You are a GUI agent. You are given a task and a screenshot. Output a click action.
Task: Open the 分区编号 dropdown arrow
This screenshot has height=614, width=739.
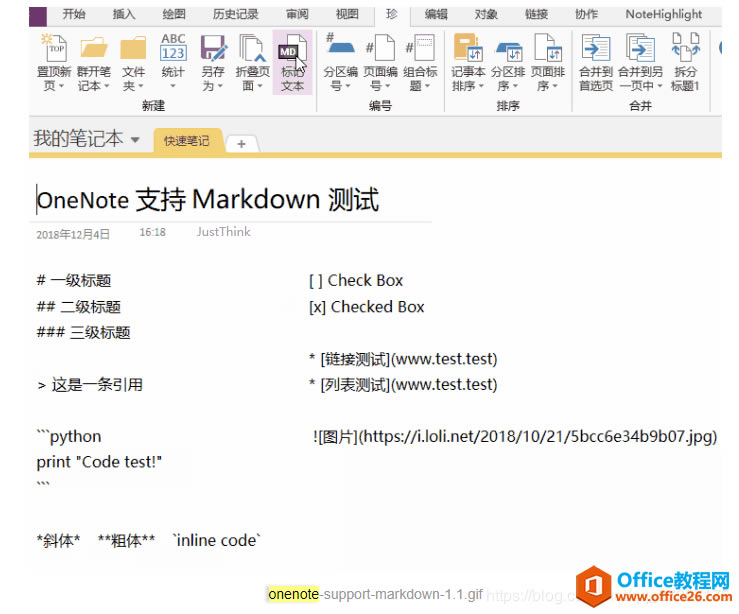348,86
